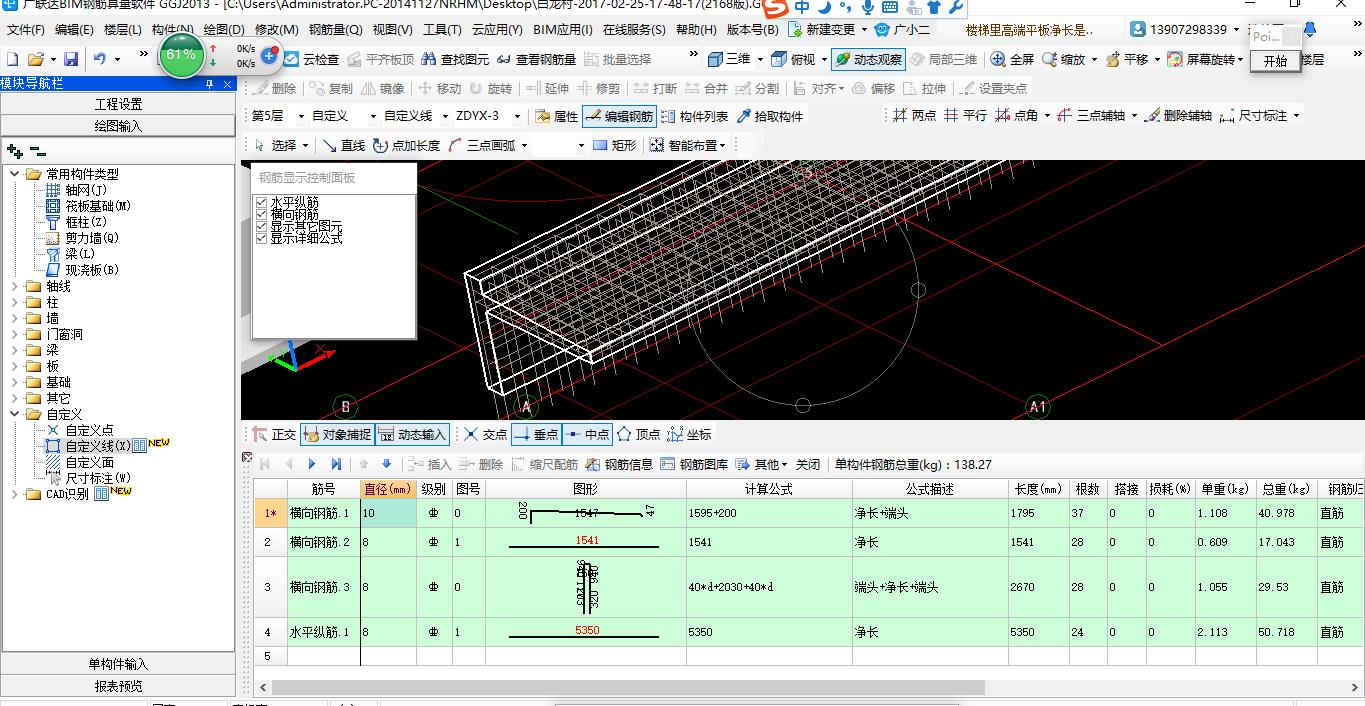Open 文件(F) menu

click(x=25, y=30)
